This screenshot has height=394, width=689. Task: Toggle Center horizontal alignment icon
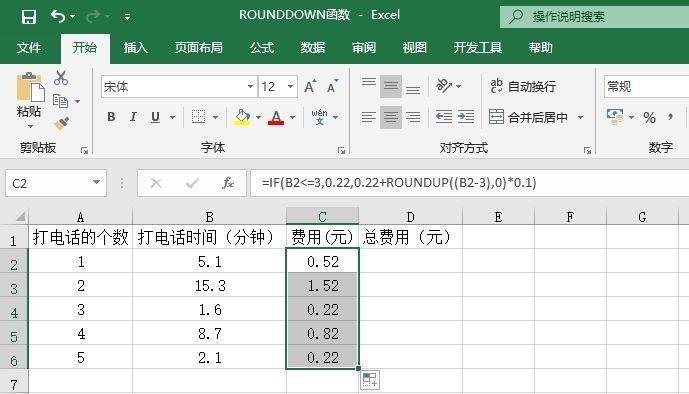click(x=391, y=117)
